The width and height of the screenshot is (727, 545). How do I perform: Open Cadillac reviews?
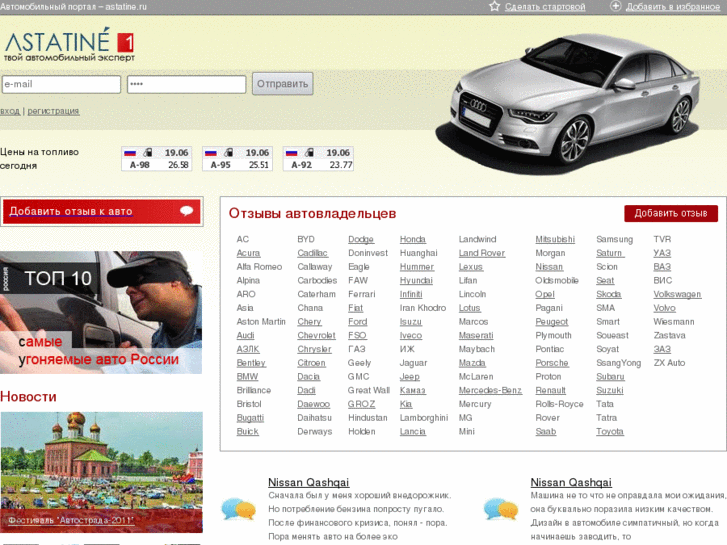click(312, 253)
